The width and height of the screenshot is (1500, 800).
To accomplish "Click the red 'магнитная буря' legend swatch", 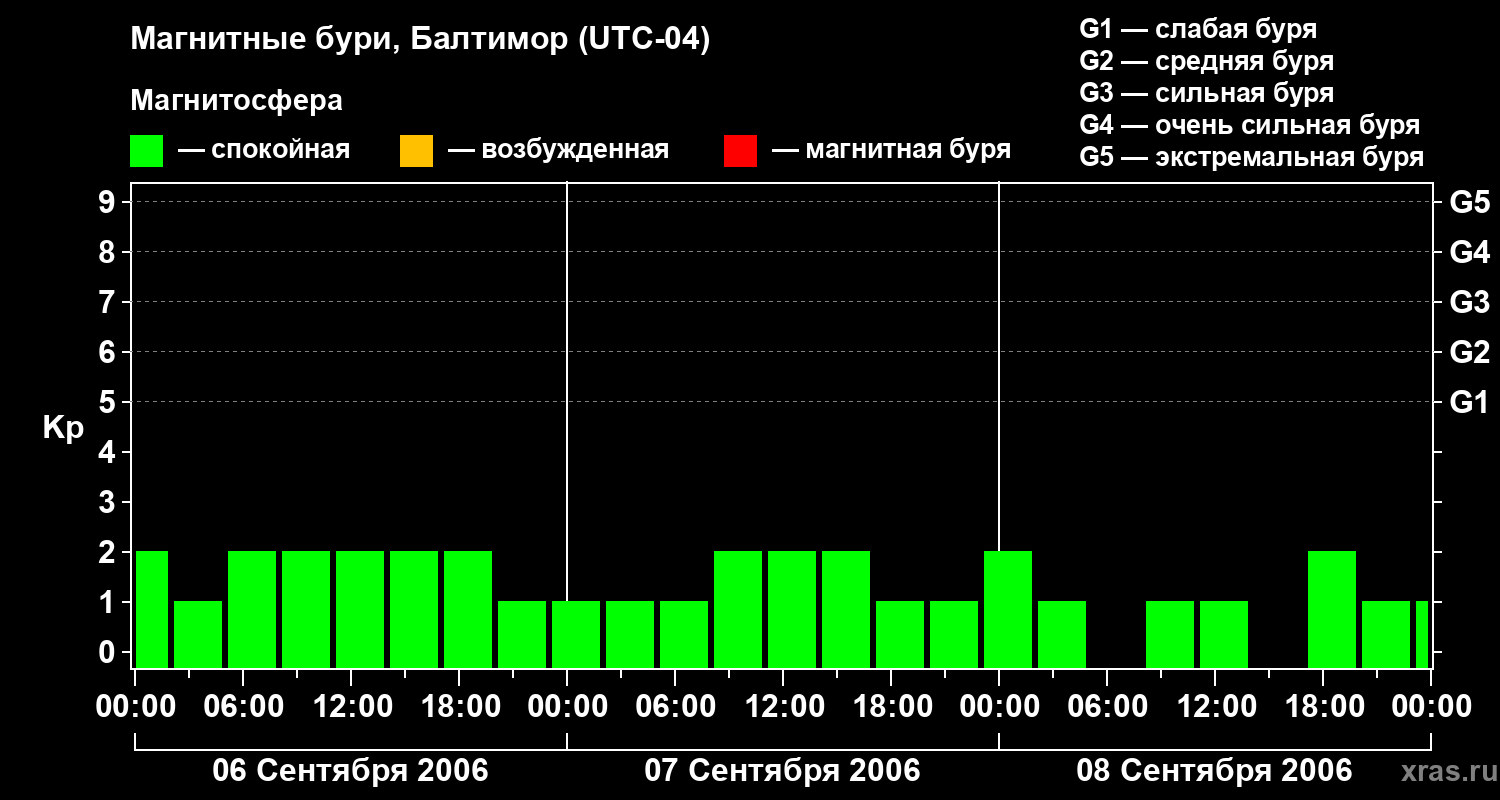I will pos(740,151).
